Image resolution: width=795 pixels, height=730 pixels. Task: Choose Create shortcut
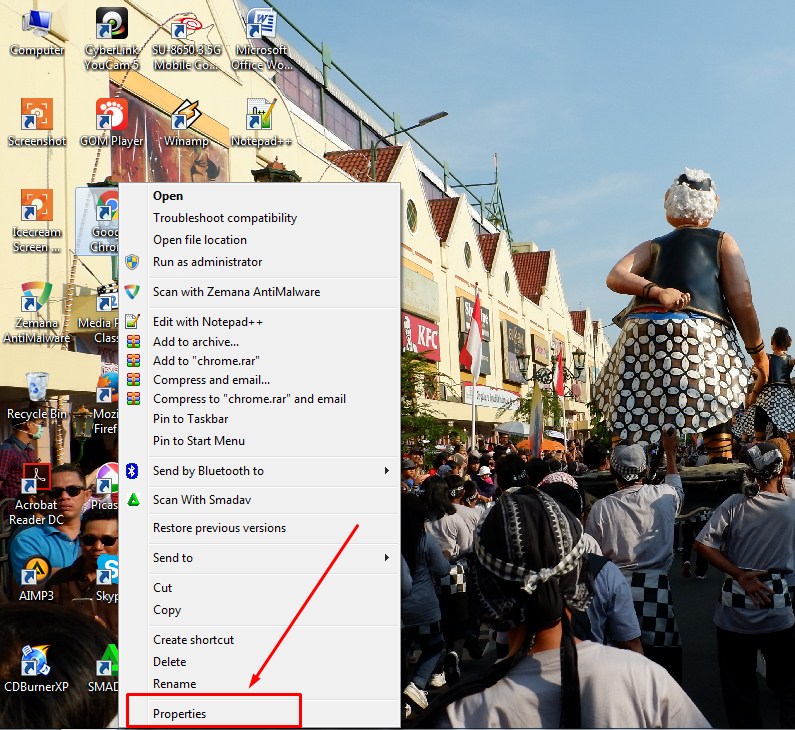coord(259,640)
